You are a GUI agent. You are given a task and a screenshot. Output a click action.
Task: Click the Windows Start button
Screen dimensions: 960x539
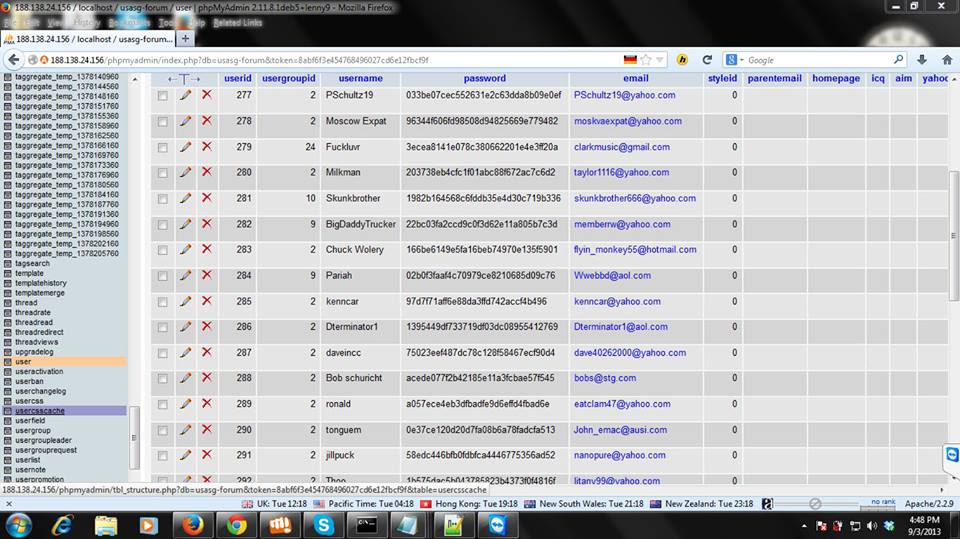(18, 526)
